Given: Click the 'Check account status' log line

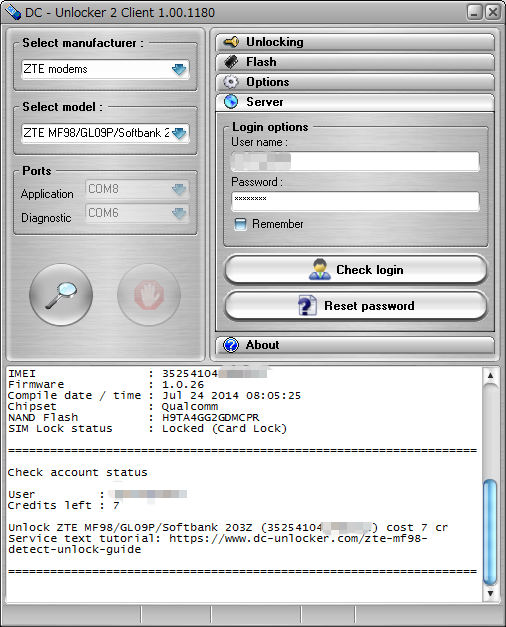Looking at the screenshot, I should pyautogui.click(x=78, y=472).
